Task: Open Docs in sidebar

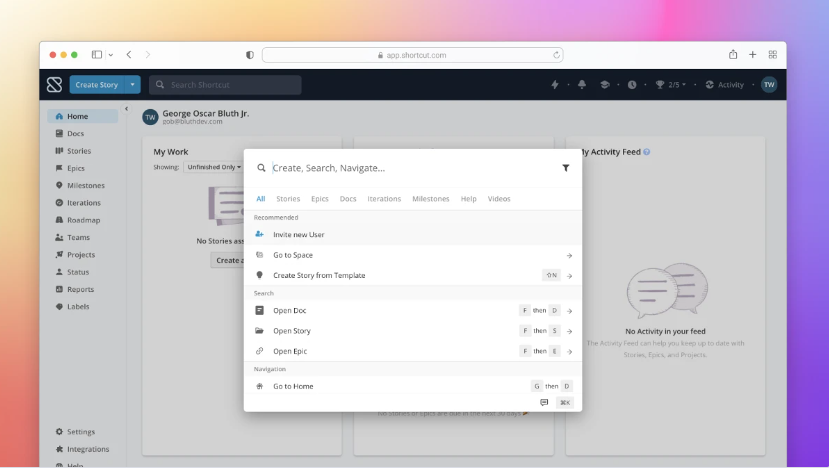Action: pos(70,134)
